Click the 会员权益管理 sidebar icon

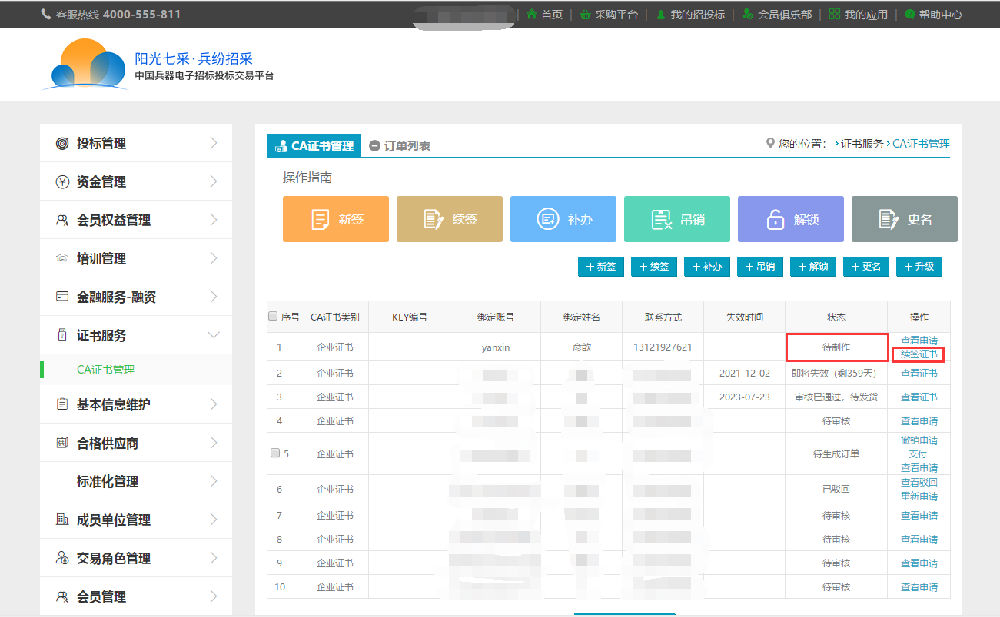pyautogui.click(x=62, y=220)
